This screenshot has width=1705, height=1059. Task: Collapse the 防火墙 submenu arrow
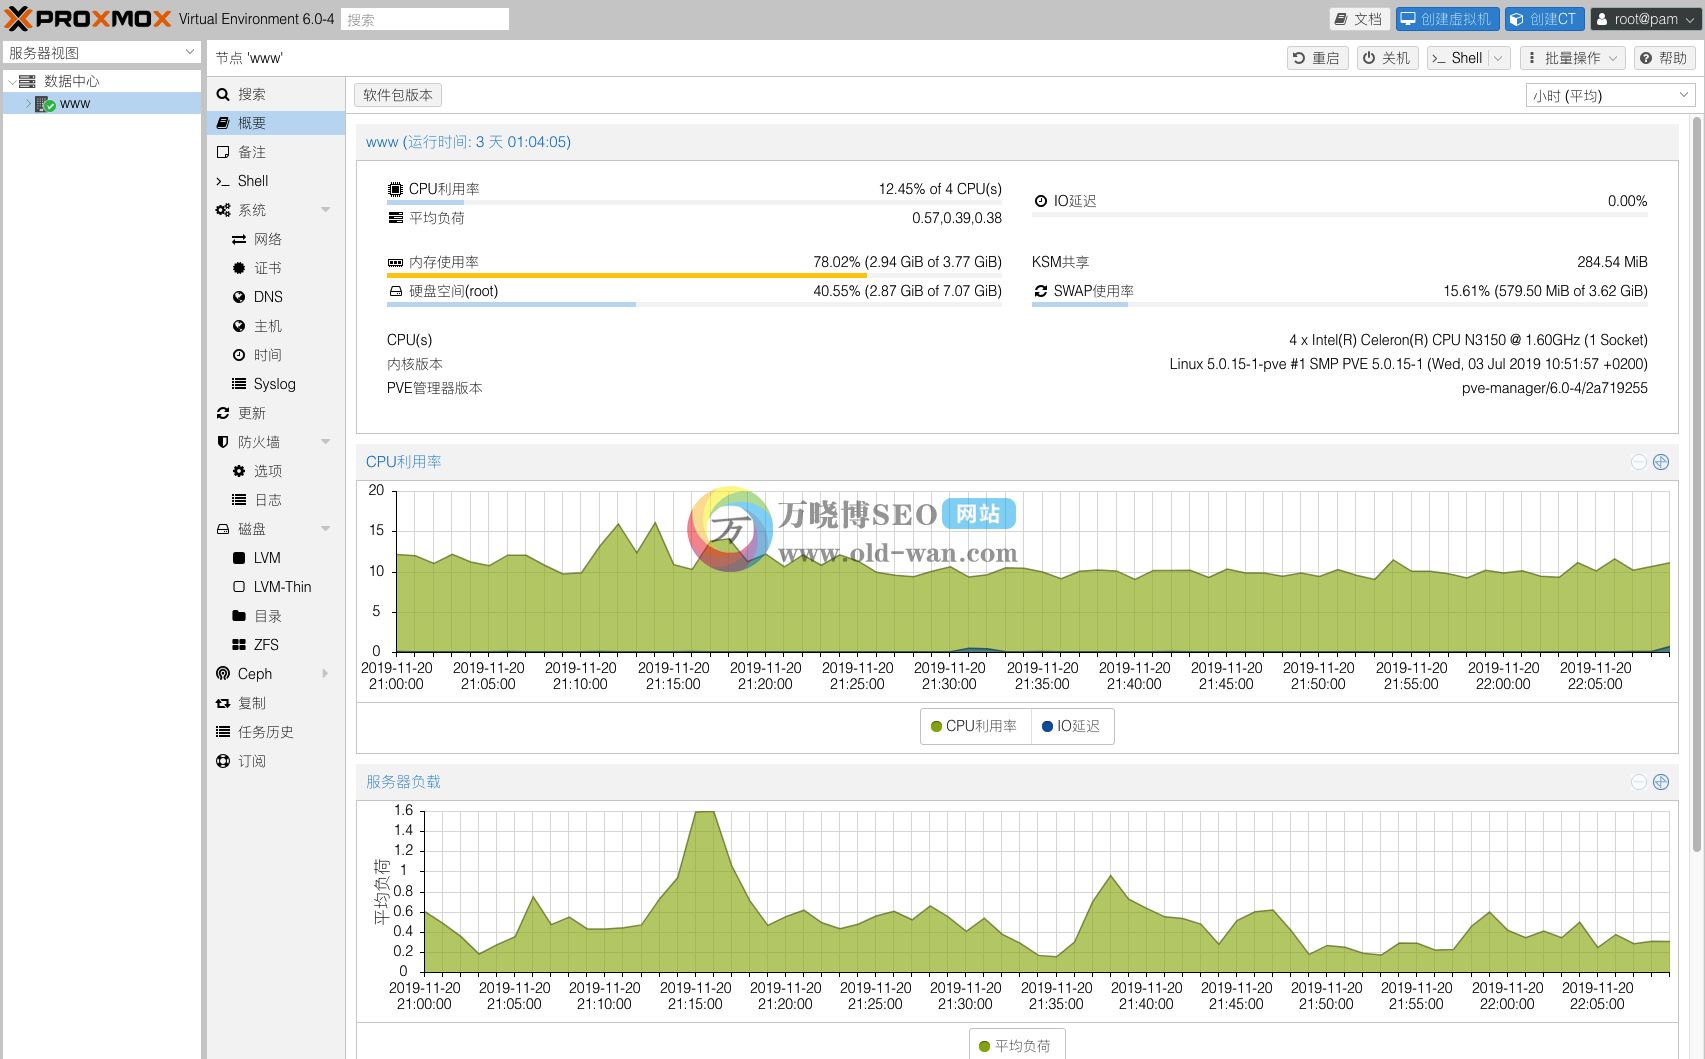[x=325, y=442]
